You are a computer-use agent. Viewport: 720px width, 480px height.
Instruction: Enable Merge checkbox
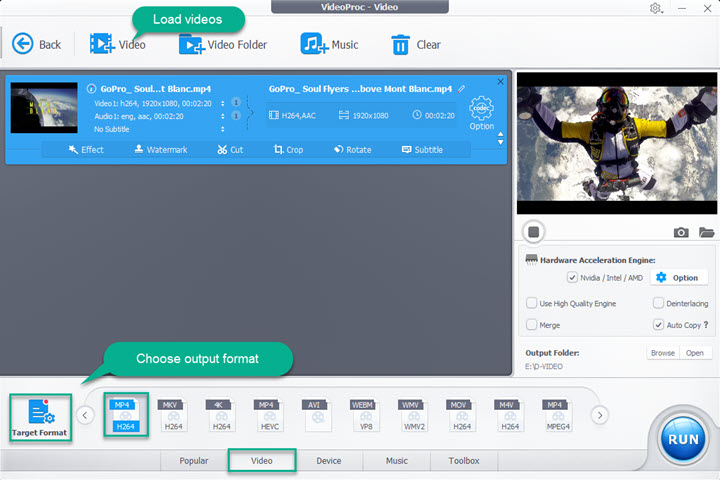[531, 325]
